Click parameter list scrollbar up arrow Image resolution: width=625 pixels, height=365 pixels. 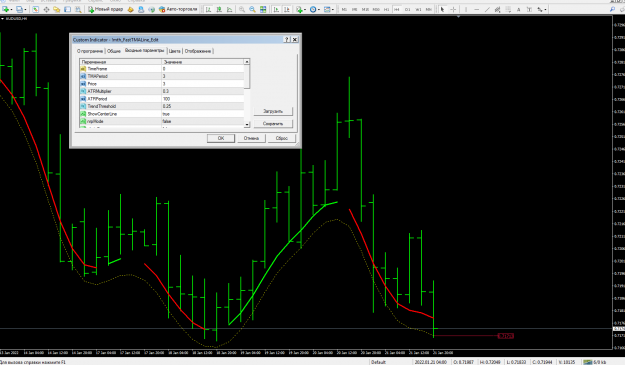[x=247, y=62]
